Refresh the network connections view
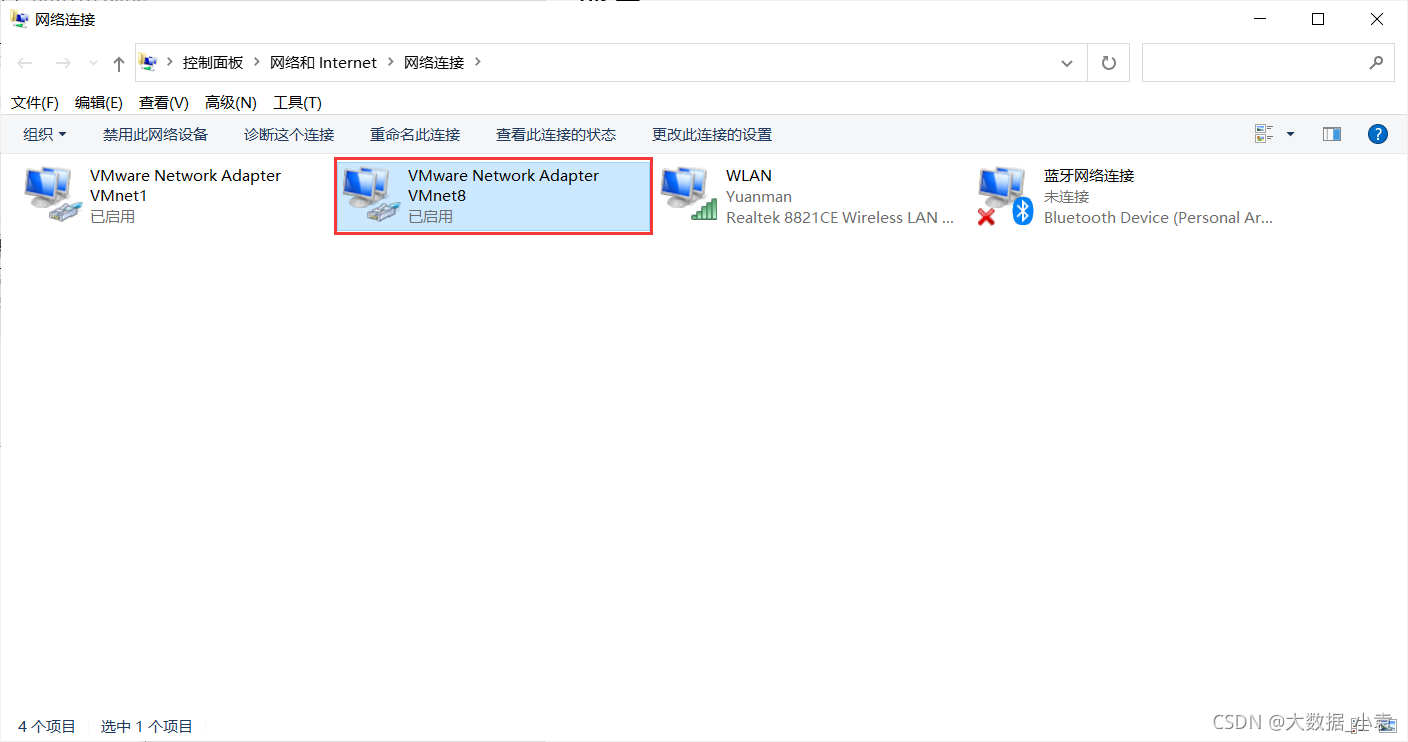 point(1108,63)
